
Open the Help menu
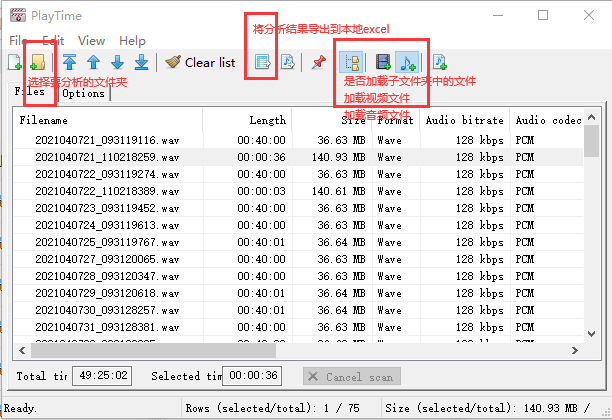(132, 41)
